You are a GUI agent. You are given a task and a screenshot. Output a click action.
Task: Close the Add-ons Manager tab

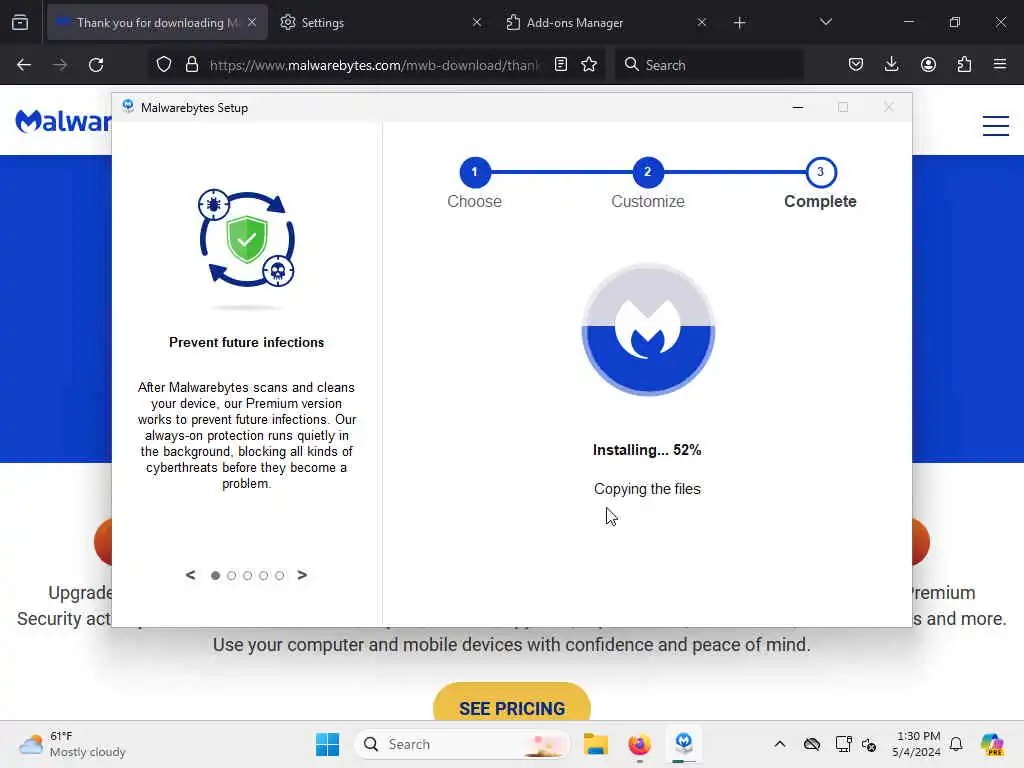(x=701, y=22)
